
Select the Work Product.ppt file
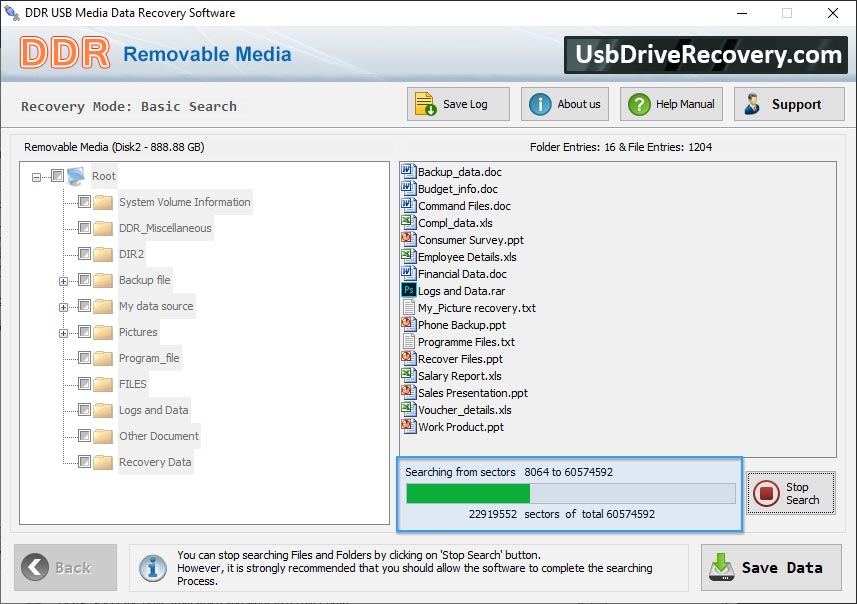coord(461,427)
